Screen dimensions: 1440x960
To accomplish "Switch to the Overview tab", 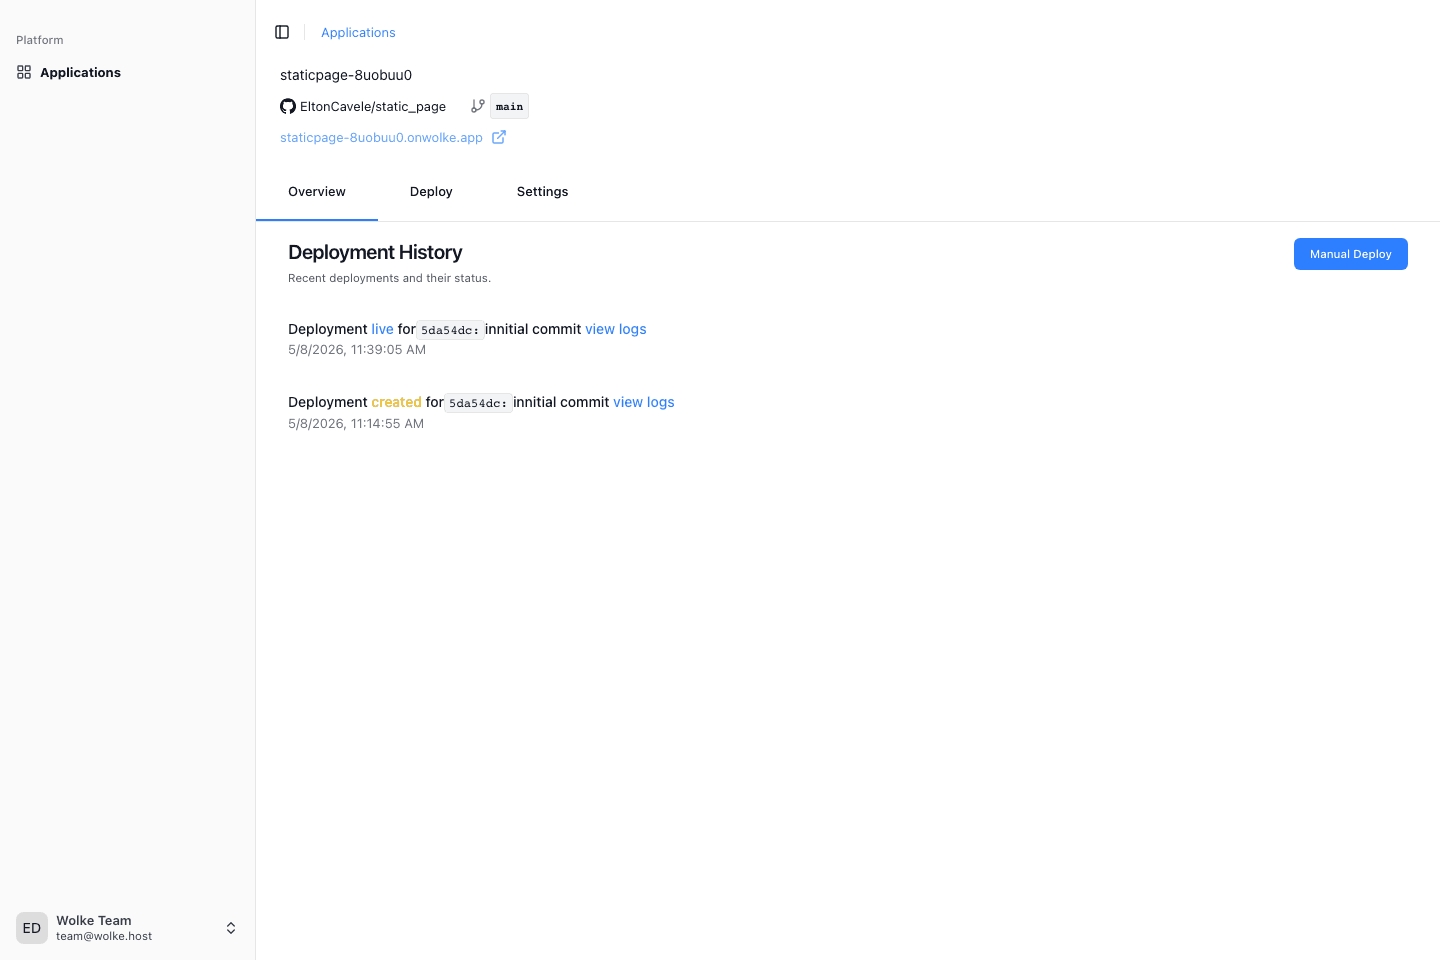I will [x=317, y=191].
